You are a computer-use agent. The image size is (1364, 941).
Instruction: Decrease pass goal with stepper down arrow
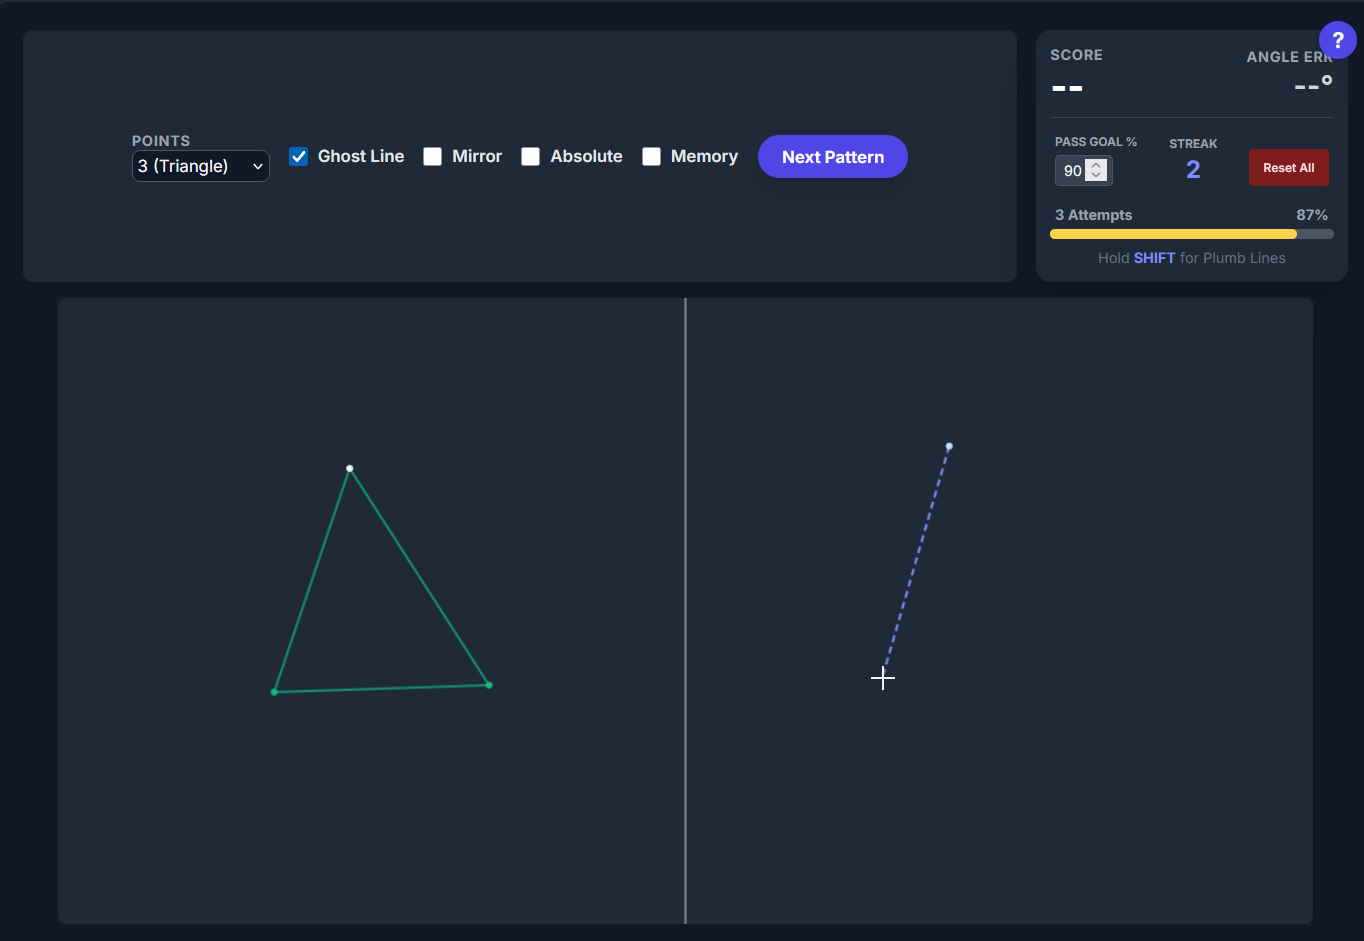click(x=1097, y=176)
